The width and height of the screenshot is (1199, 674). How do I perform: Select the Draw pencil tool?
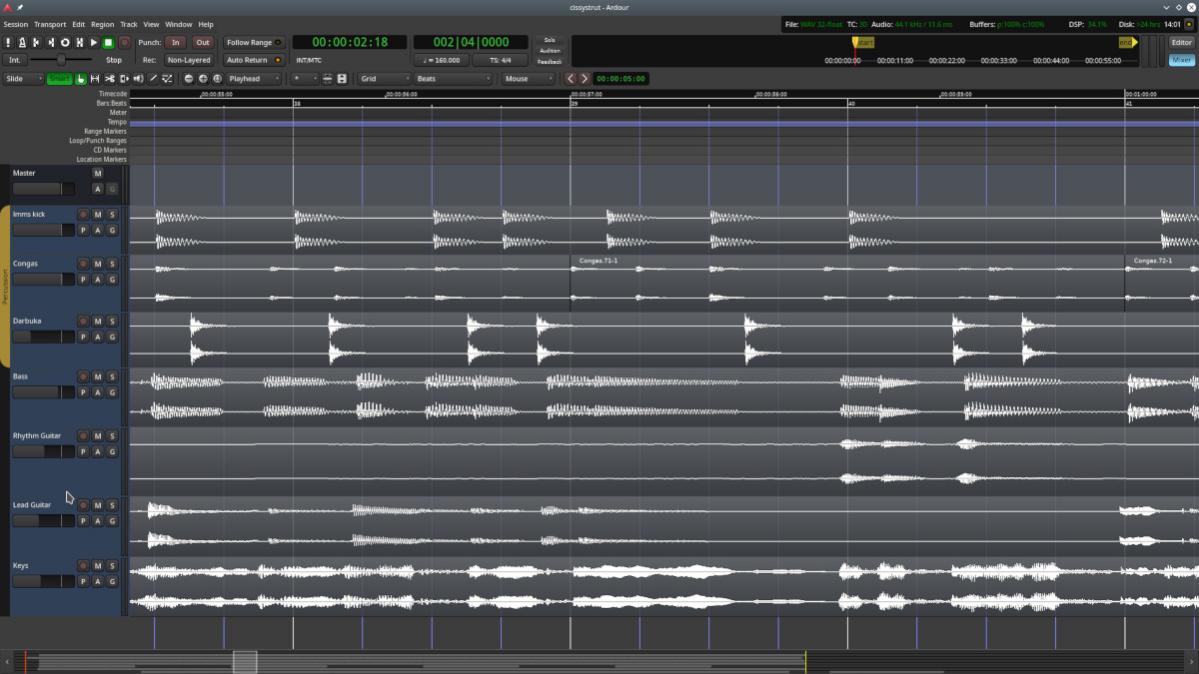coord(153,79)
